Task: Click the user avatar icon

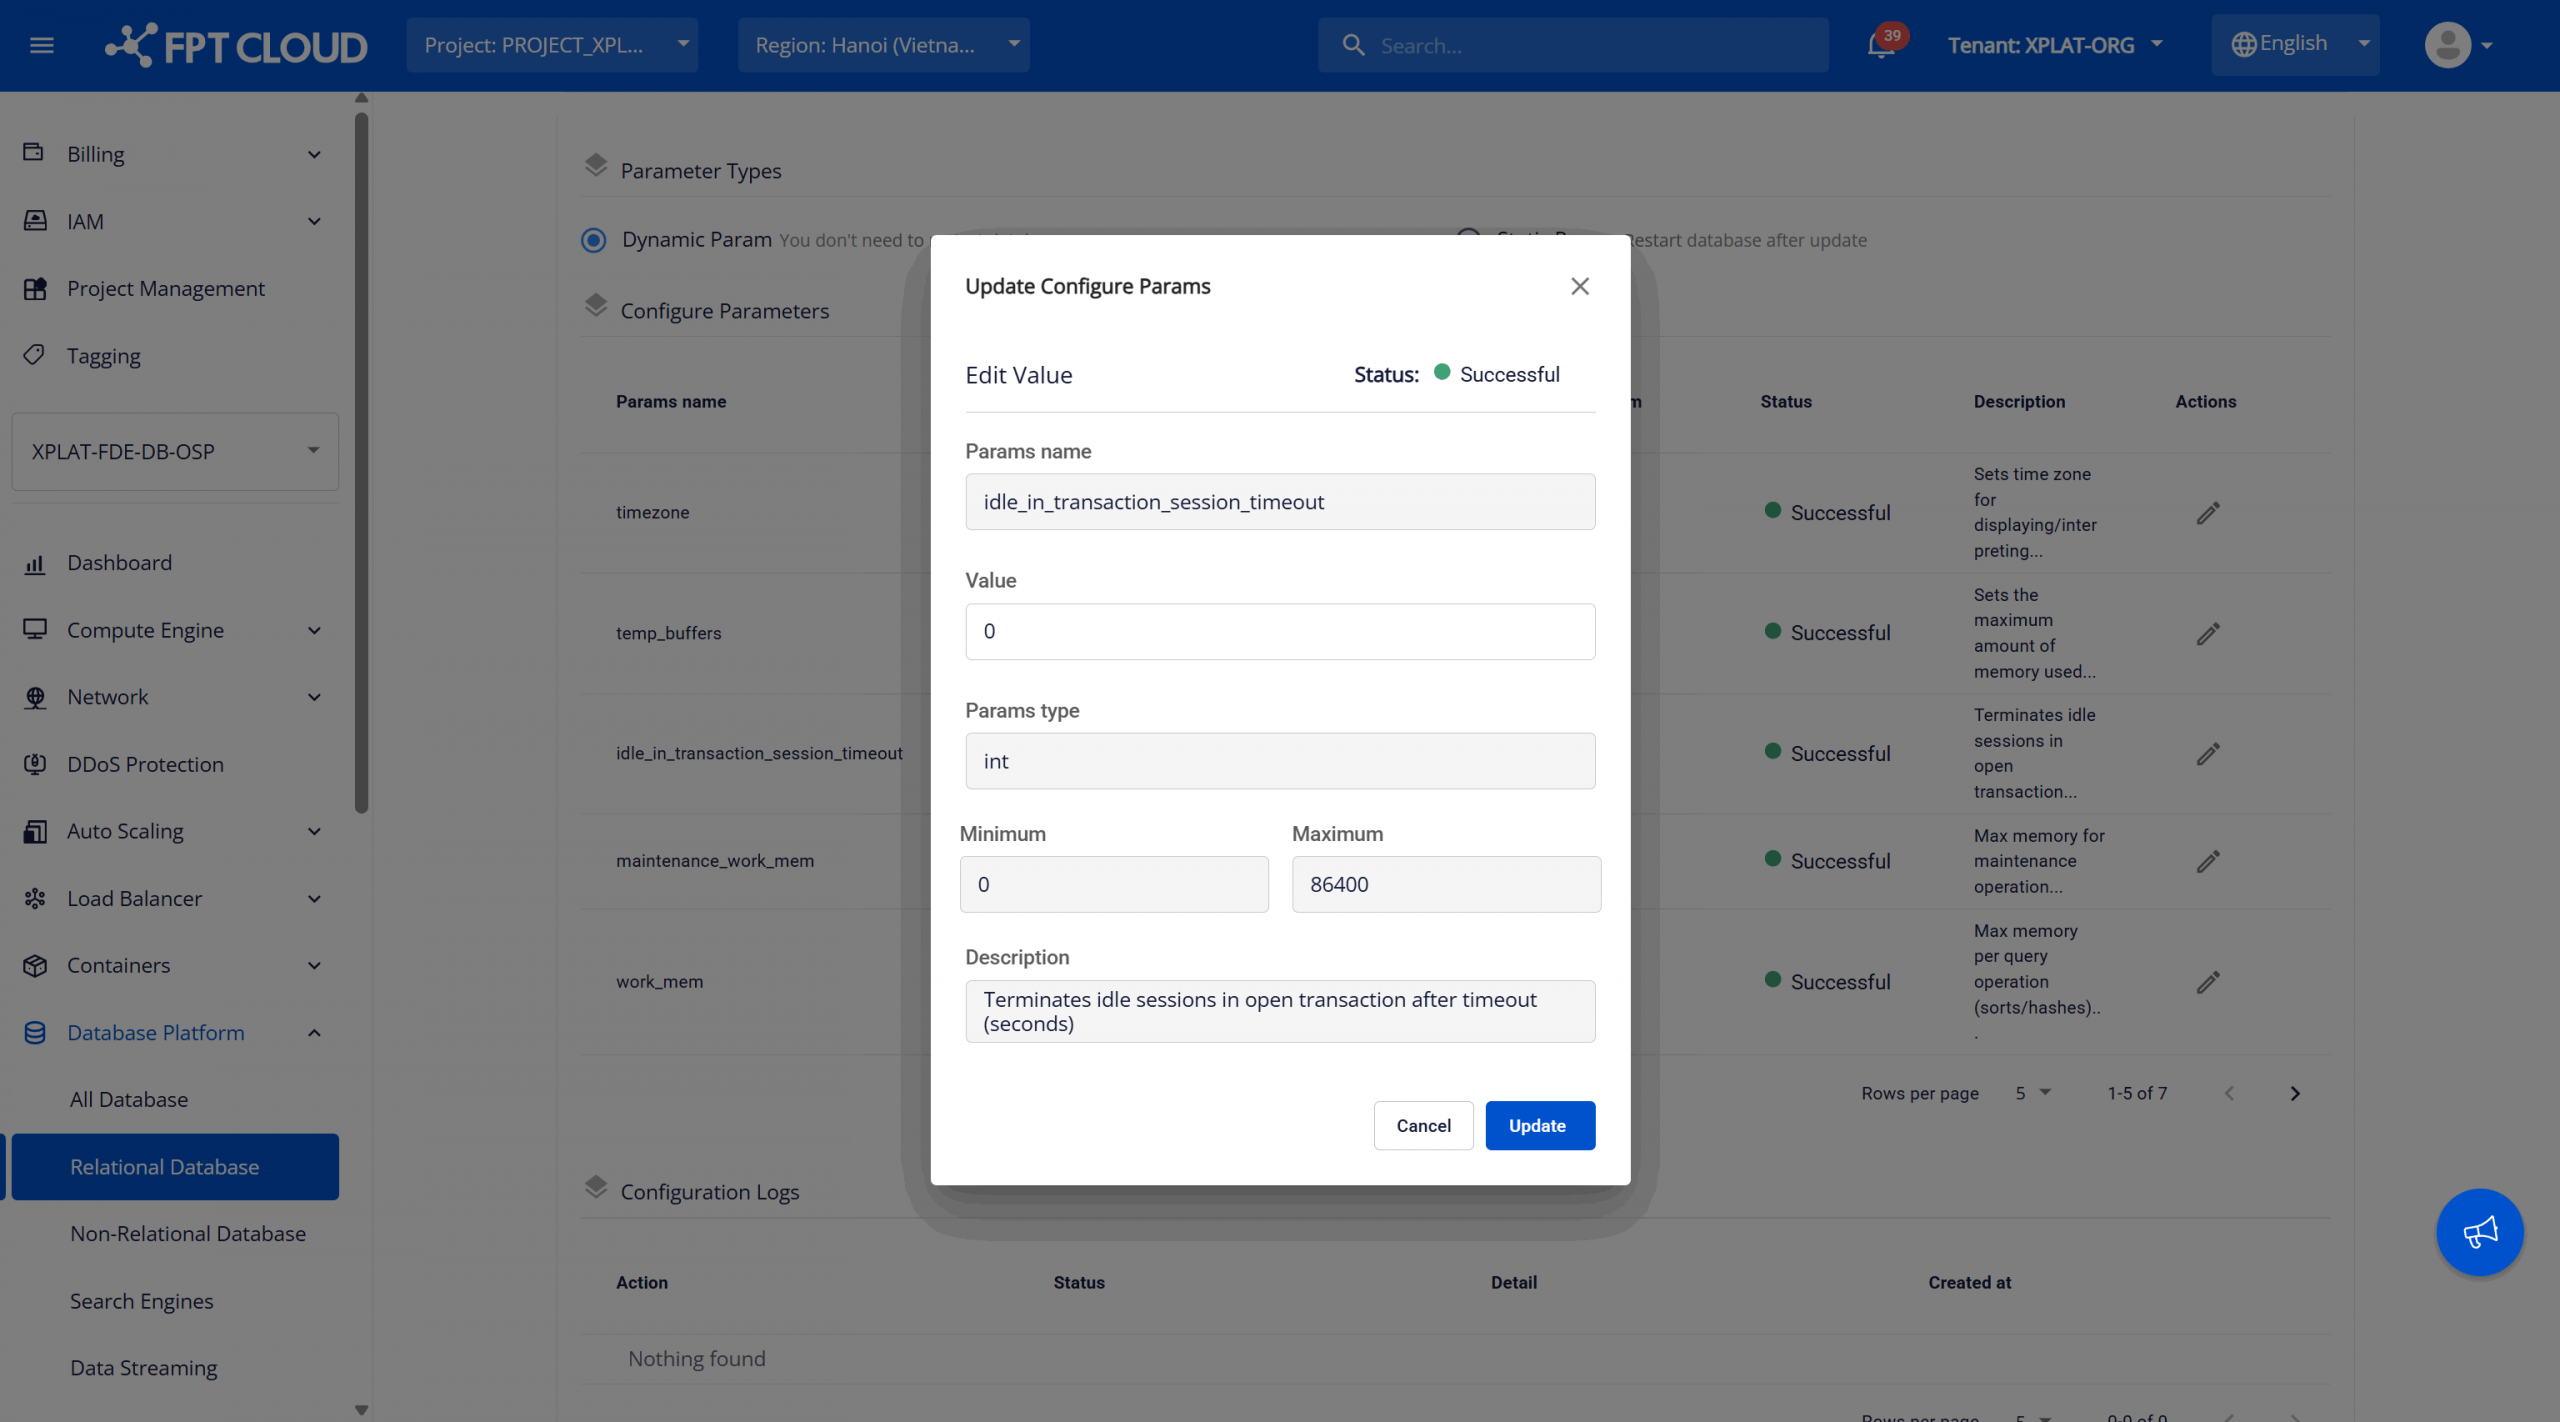Action: (x=2448, y=45)
